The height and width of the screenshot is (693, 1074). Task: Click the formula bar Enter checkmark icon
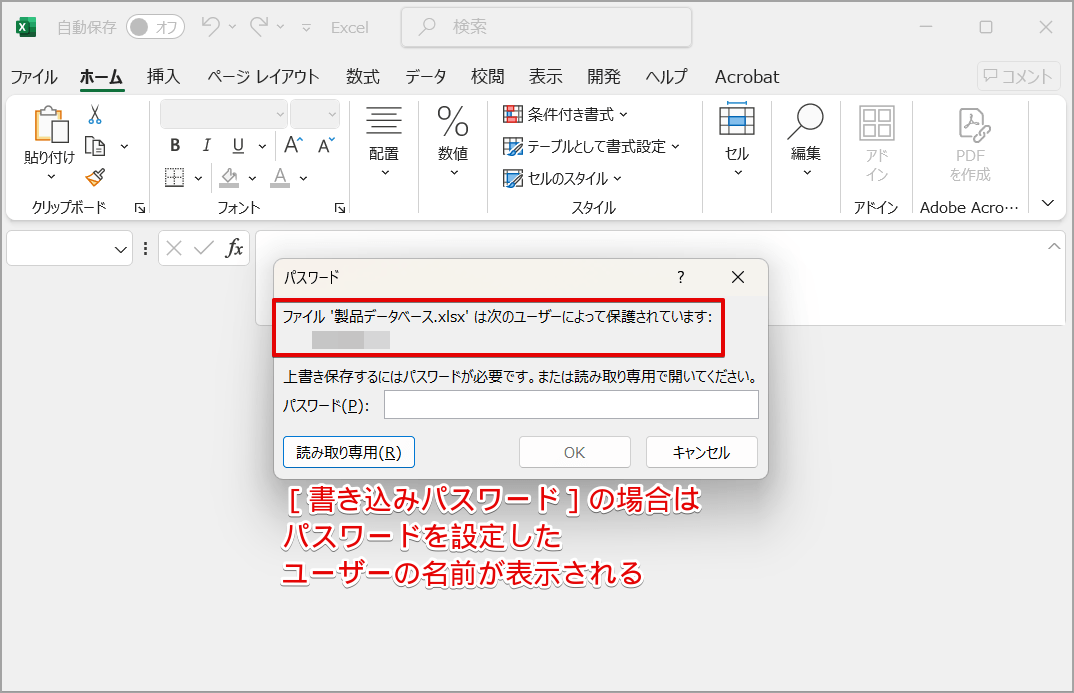pyautogui.click(x=203, y=248)
